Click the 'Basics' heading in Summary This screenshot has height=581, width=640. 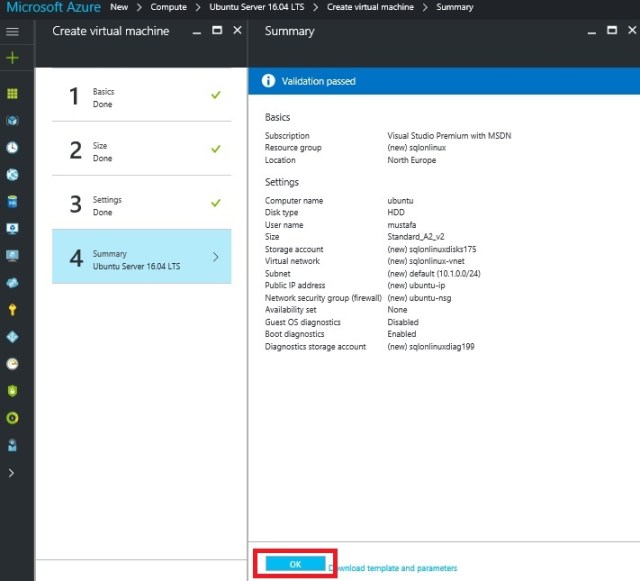pyautogui.click(x=278, y=117)
